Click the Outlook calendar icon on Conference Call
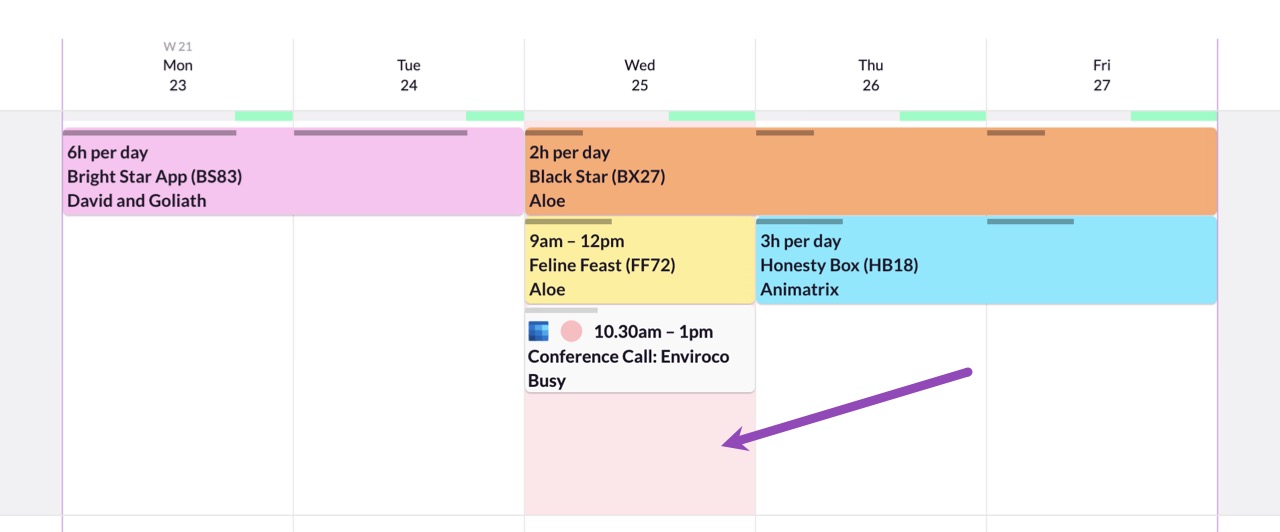The height and width of the screenshot is (532, 1280). pos(539,331)
